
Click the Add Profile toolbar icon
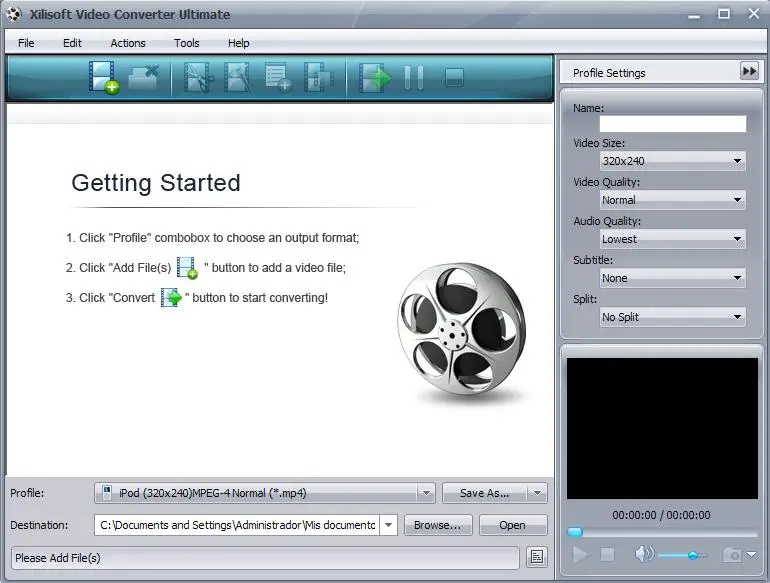(x=278, y=77)
